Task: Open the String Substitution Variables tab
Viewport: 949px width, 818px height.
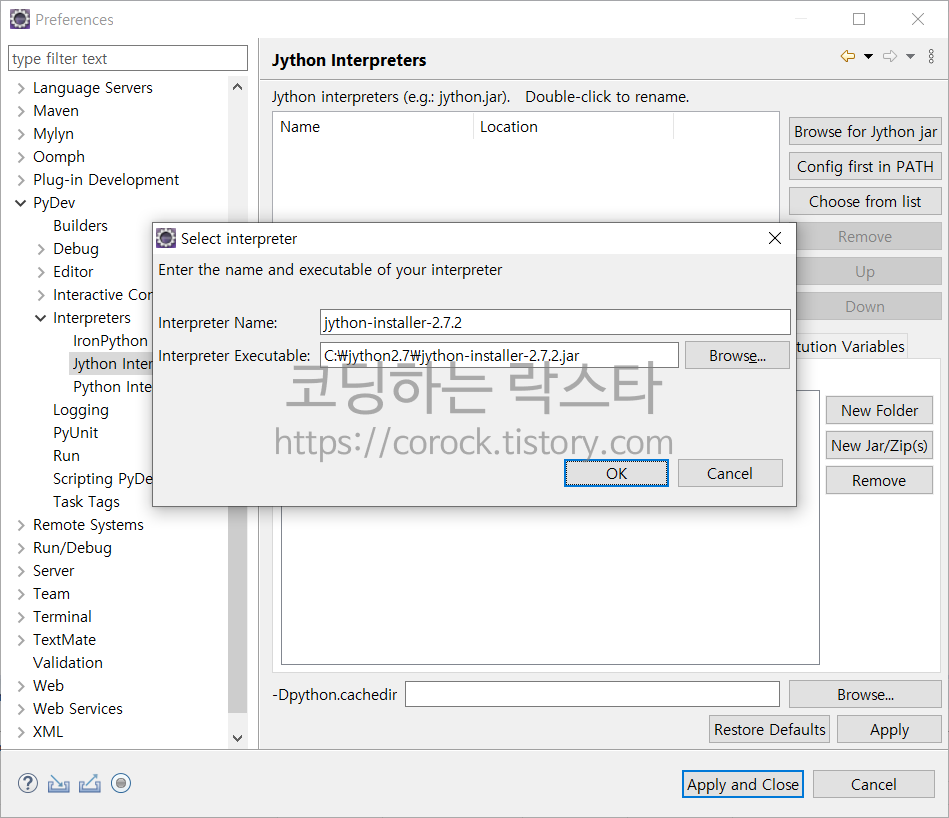Action: 850,346
